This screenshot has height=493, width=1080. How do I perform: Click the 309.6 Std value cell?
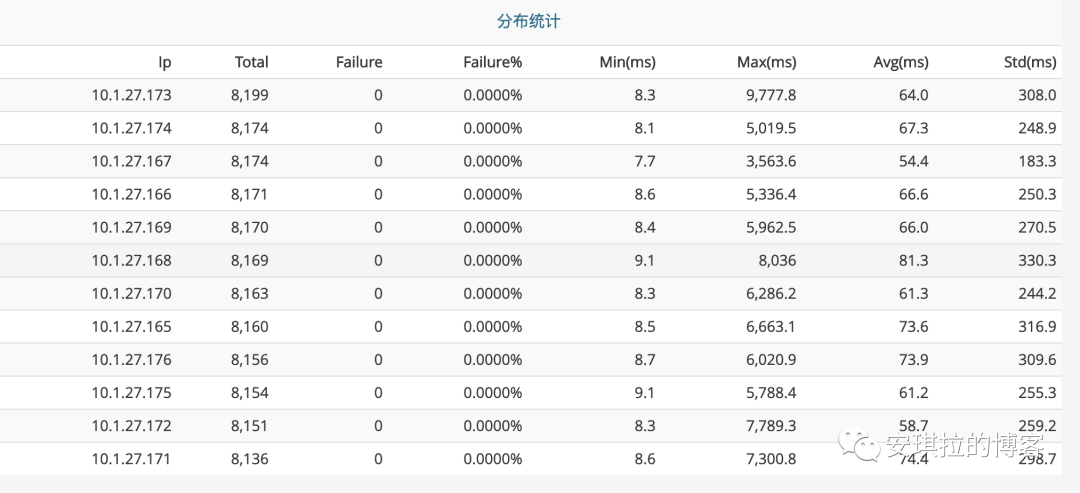(1038, 359)
